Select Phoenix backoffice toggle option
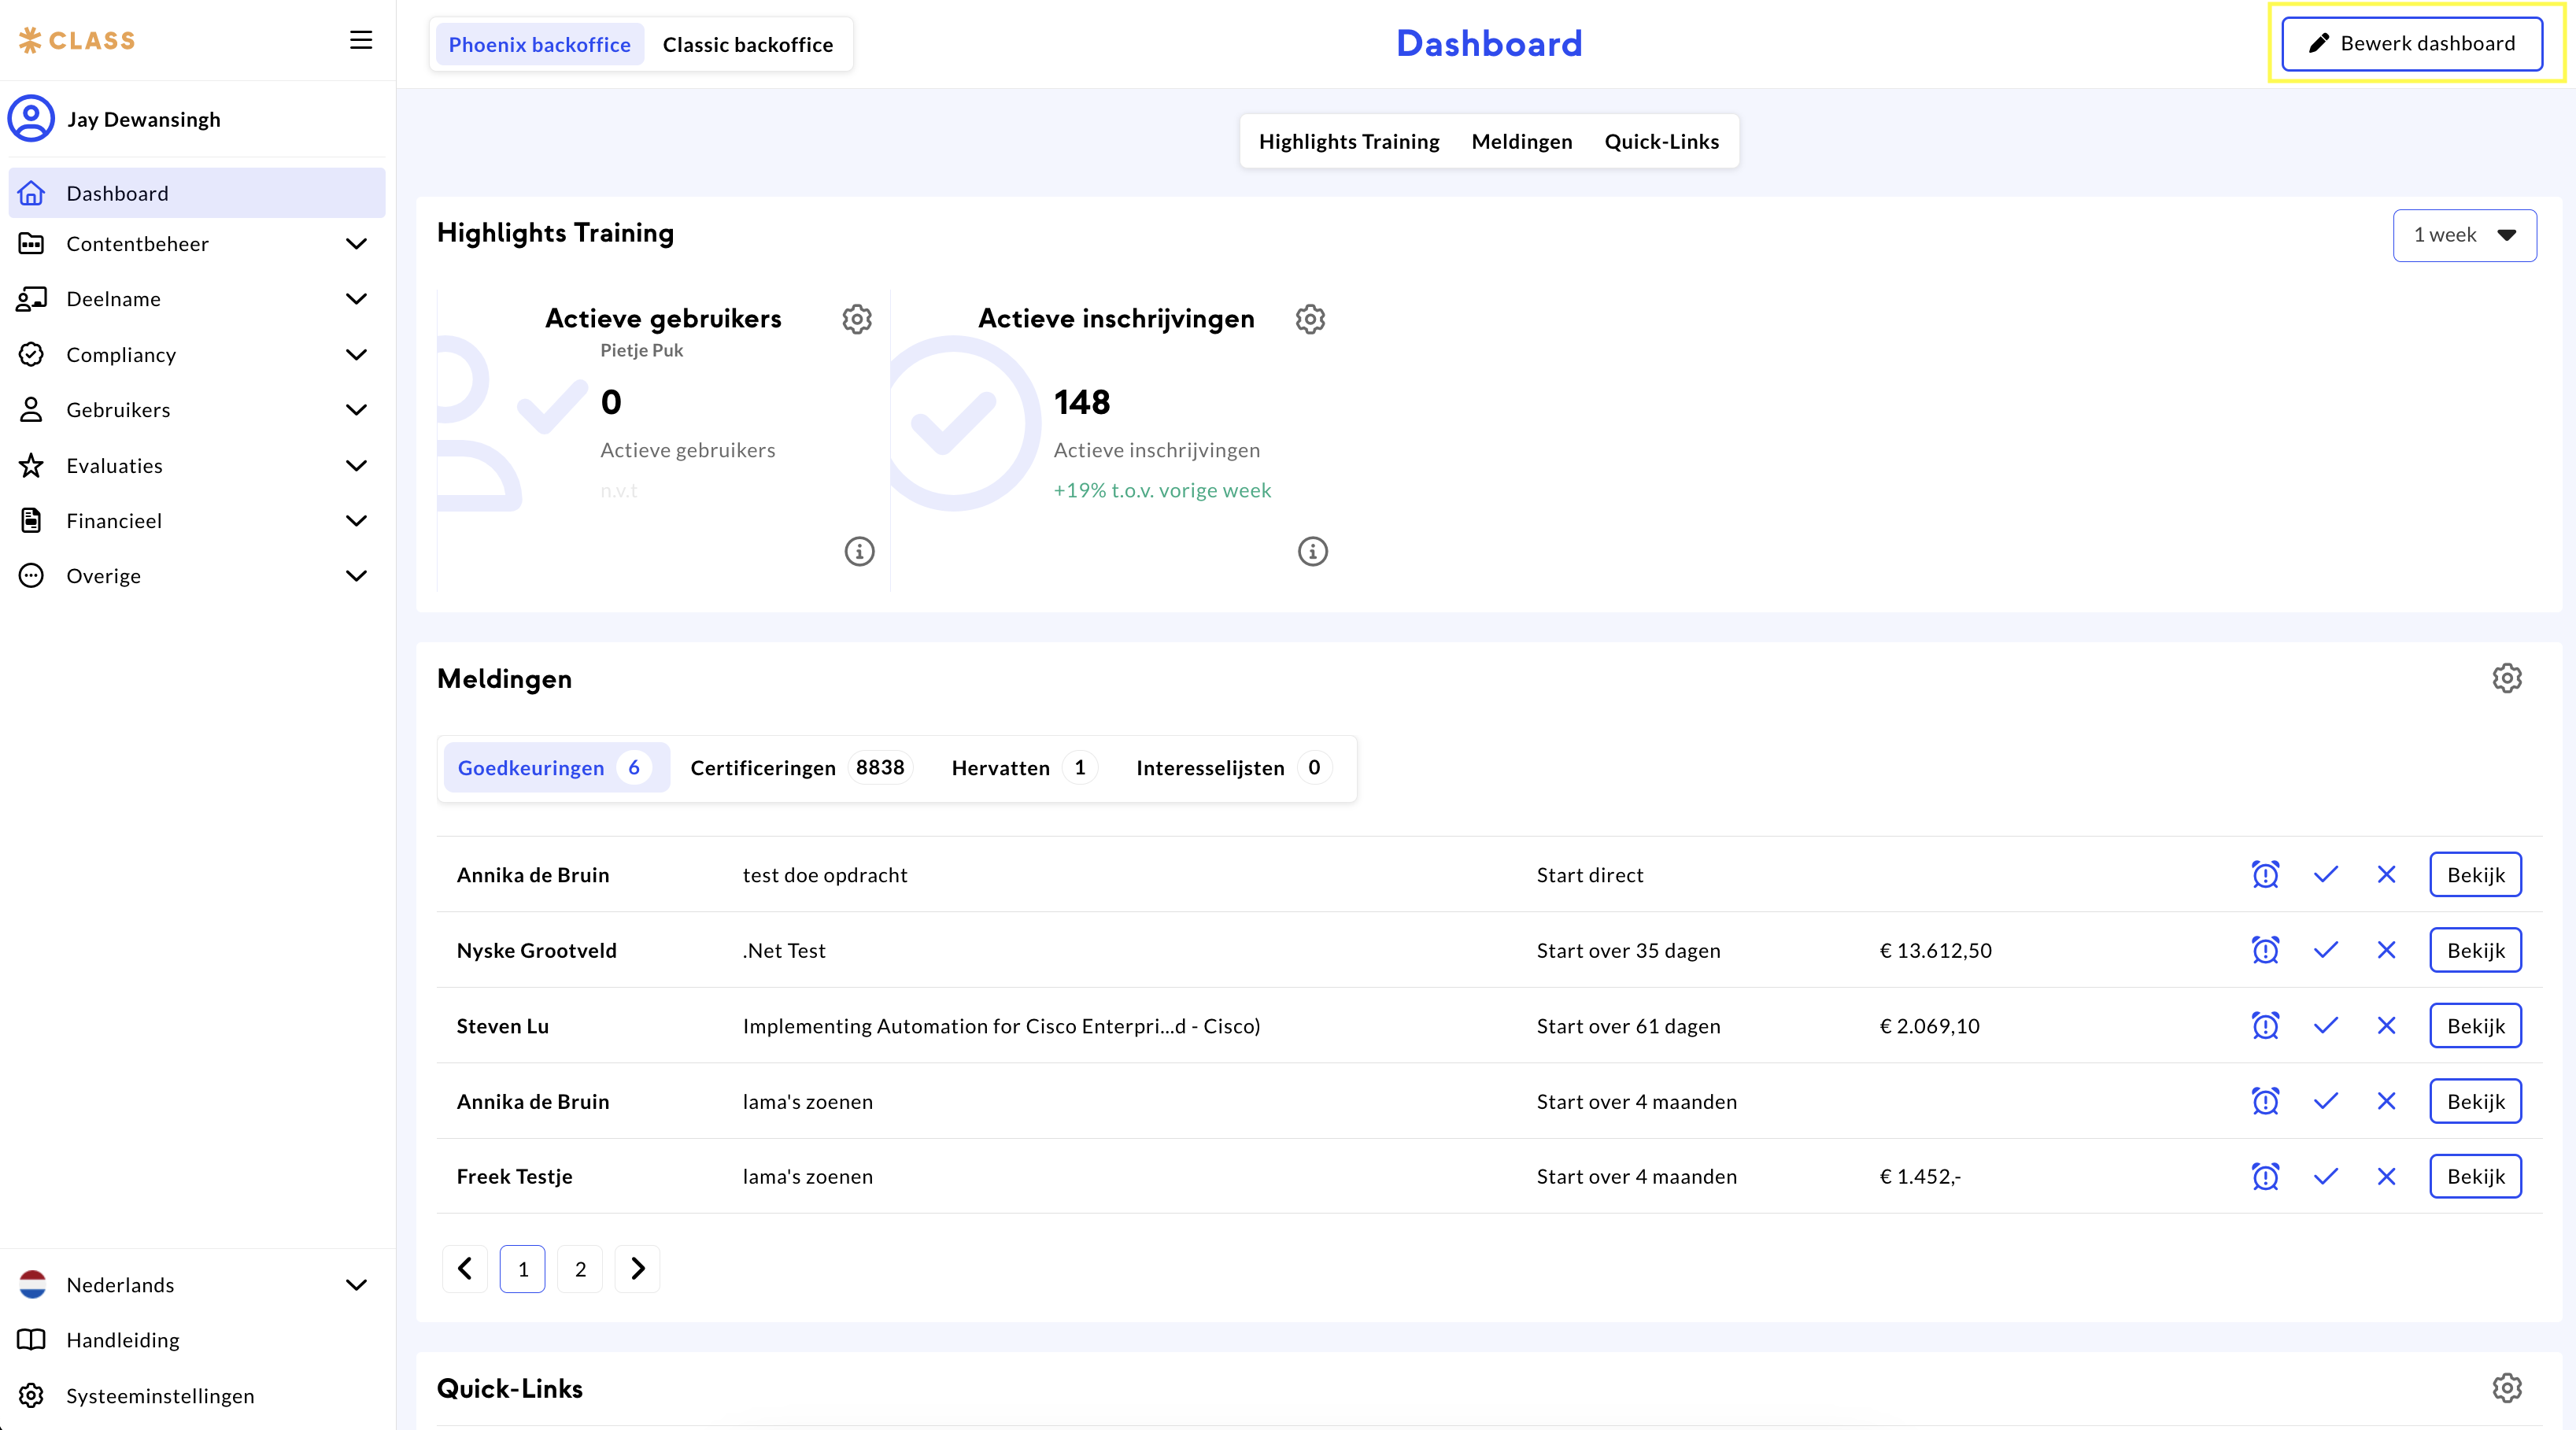Screen dimensions: 2576x1430 [539, 45]
